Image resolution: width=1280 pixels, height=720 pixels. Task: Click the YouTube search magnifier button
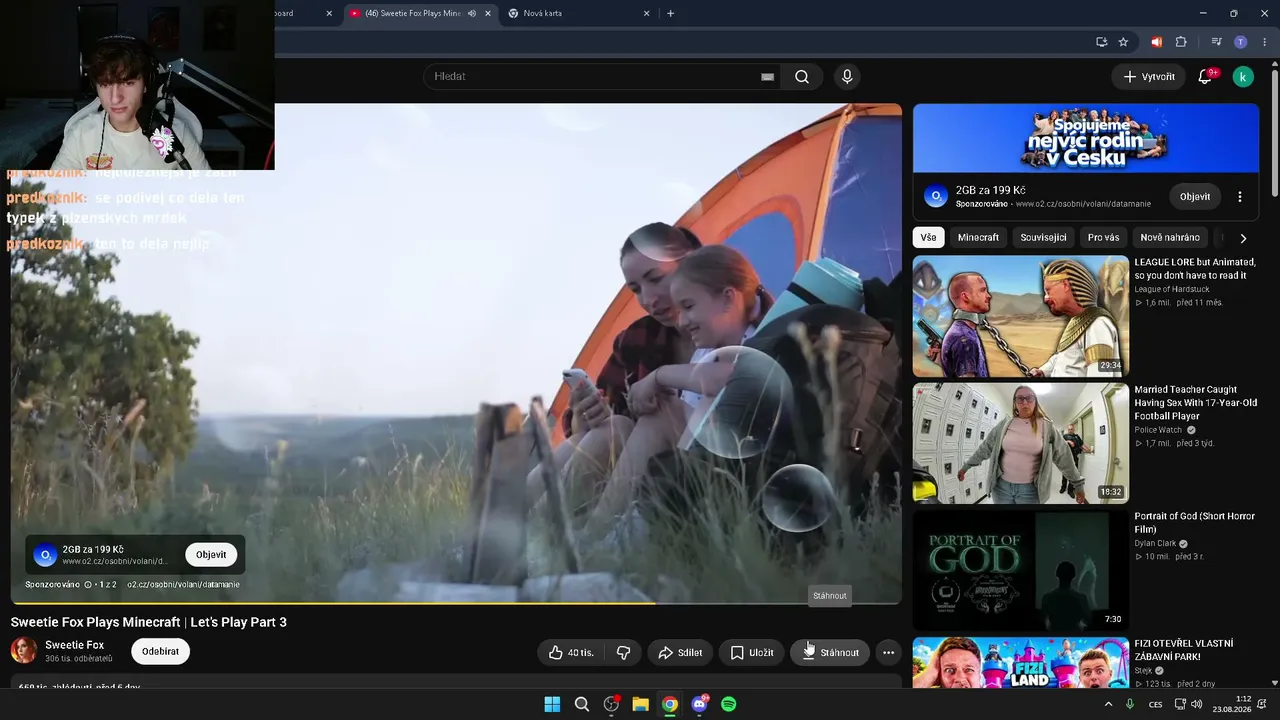802,77
